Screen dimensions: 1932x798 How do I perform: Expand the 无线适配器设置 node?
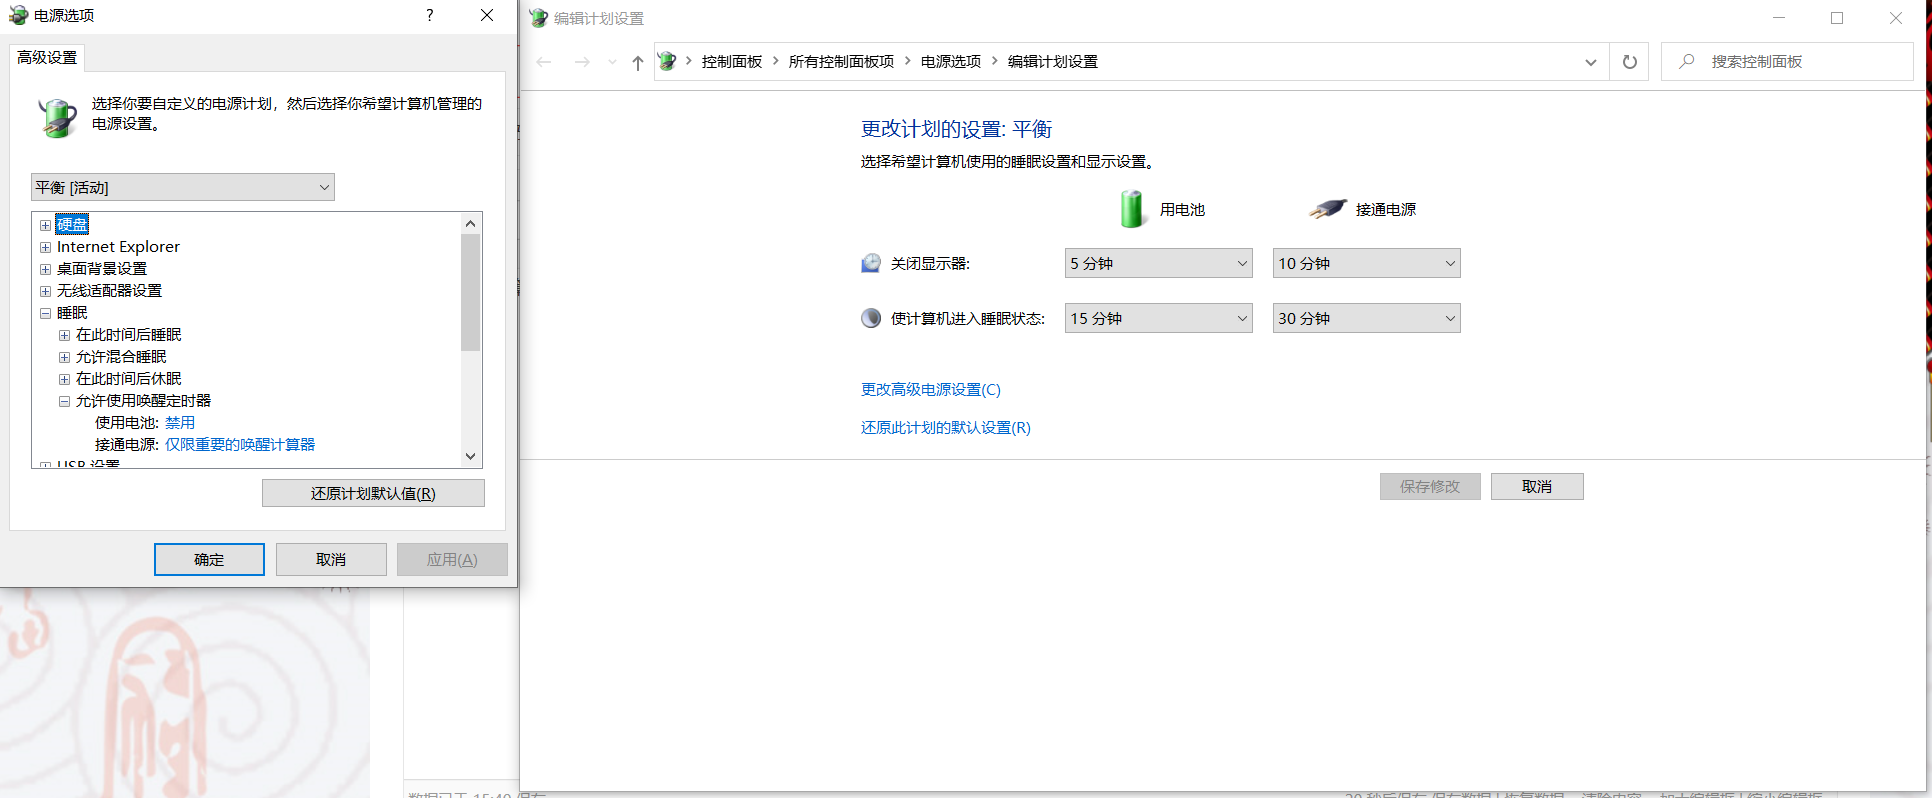pyautogui.click(x=45, y=291)
